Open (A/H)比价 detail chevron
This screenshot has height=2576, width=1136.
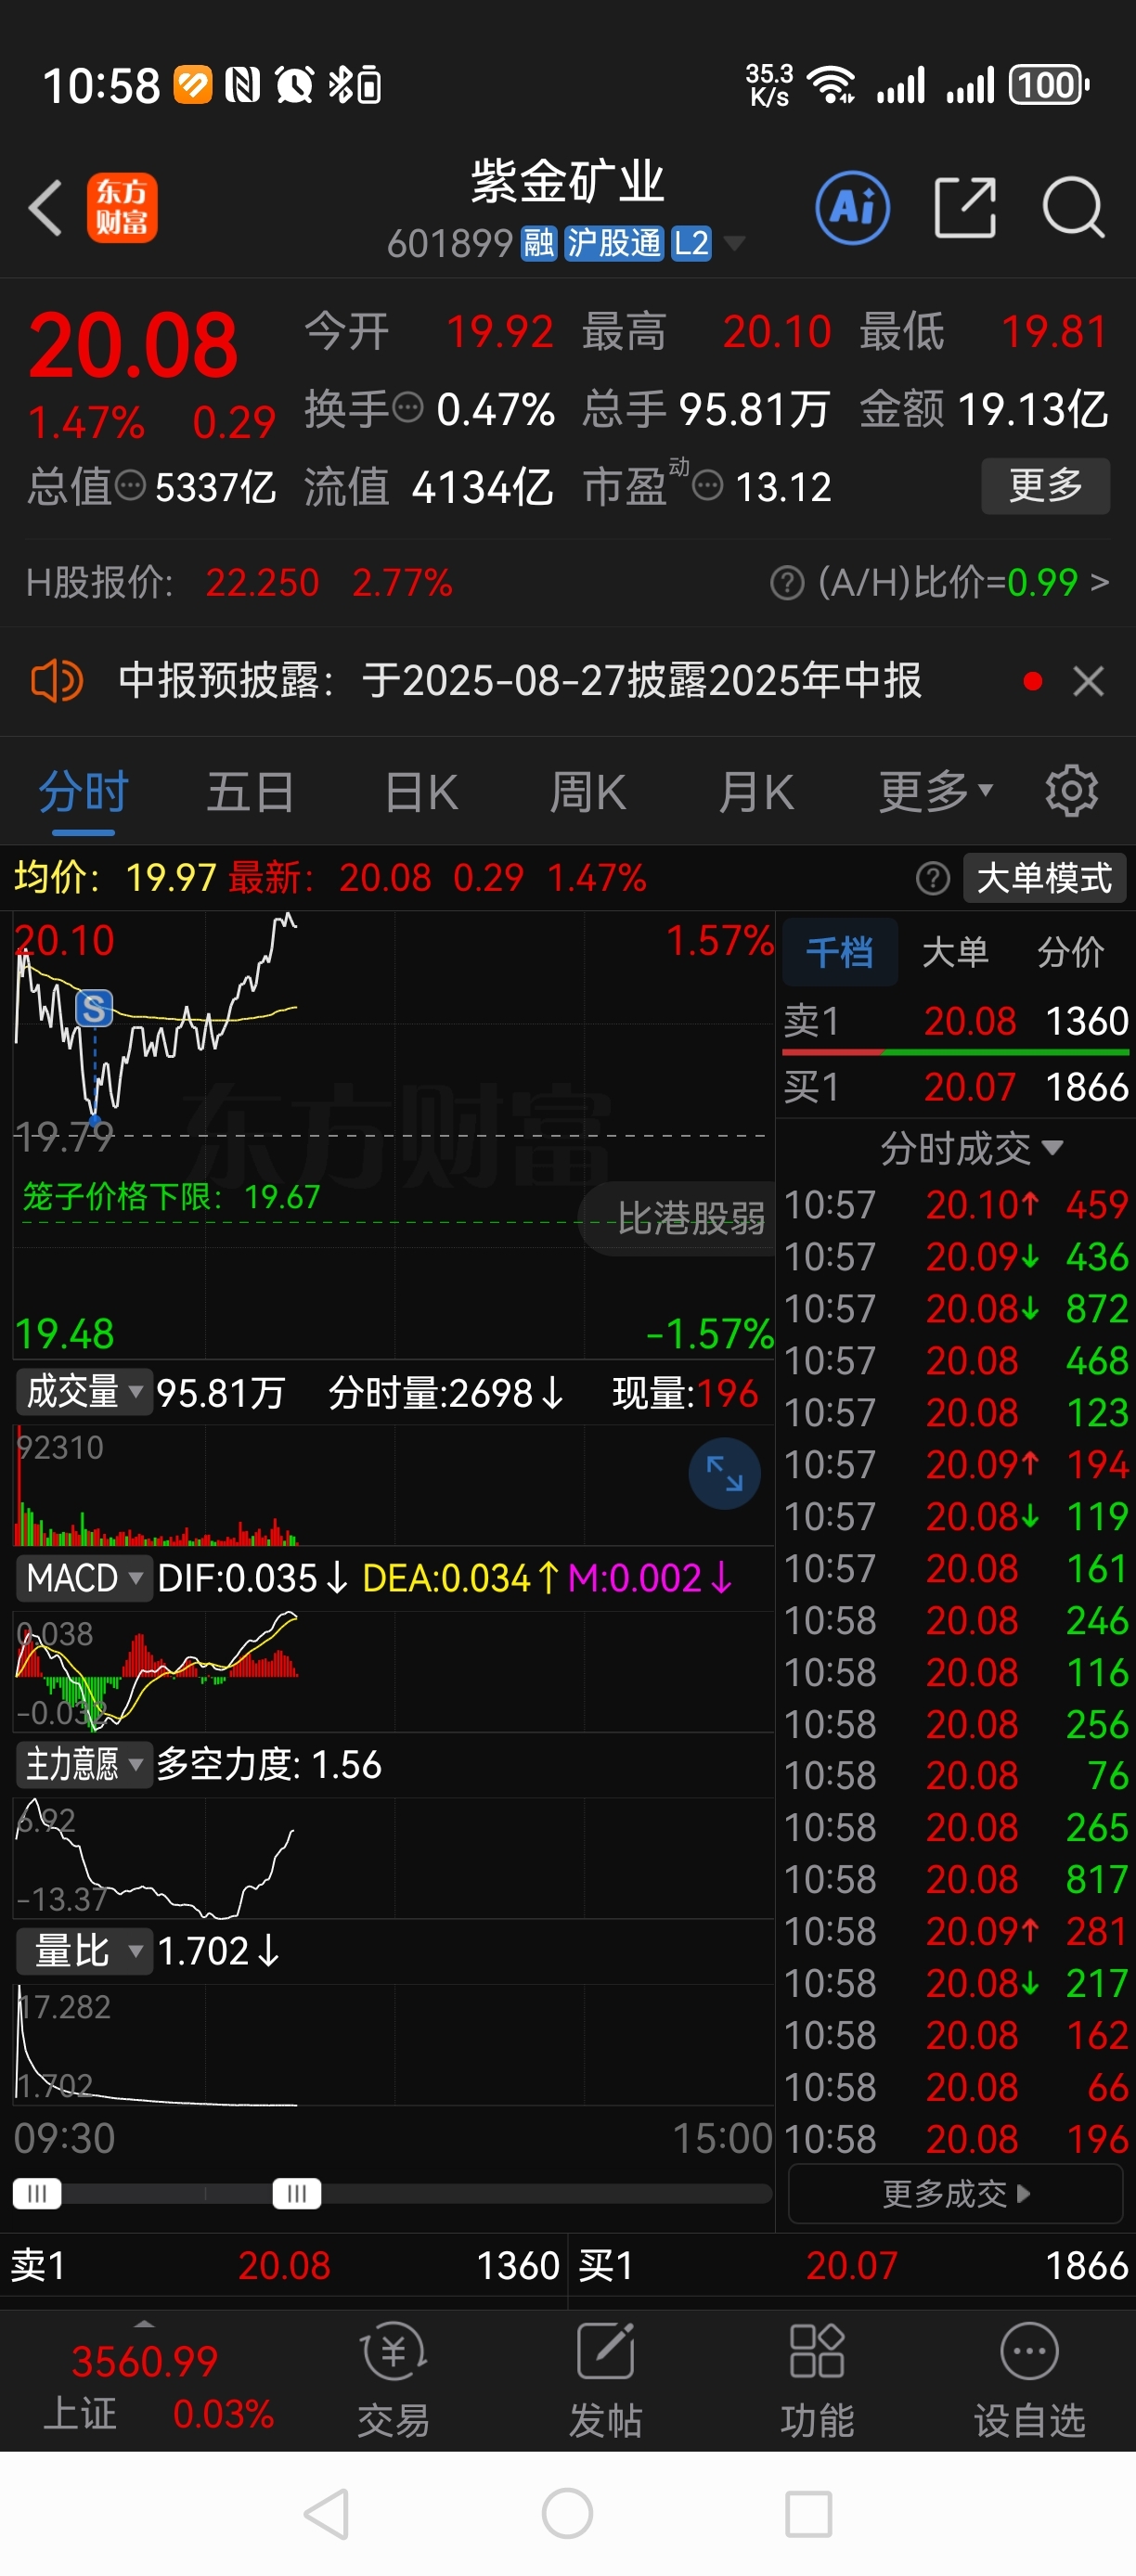point(1100,582)
